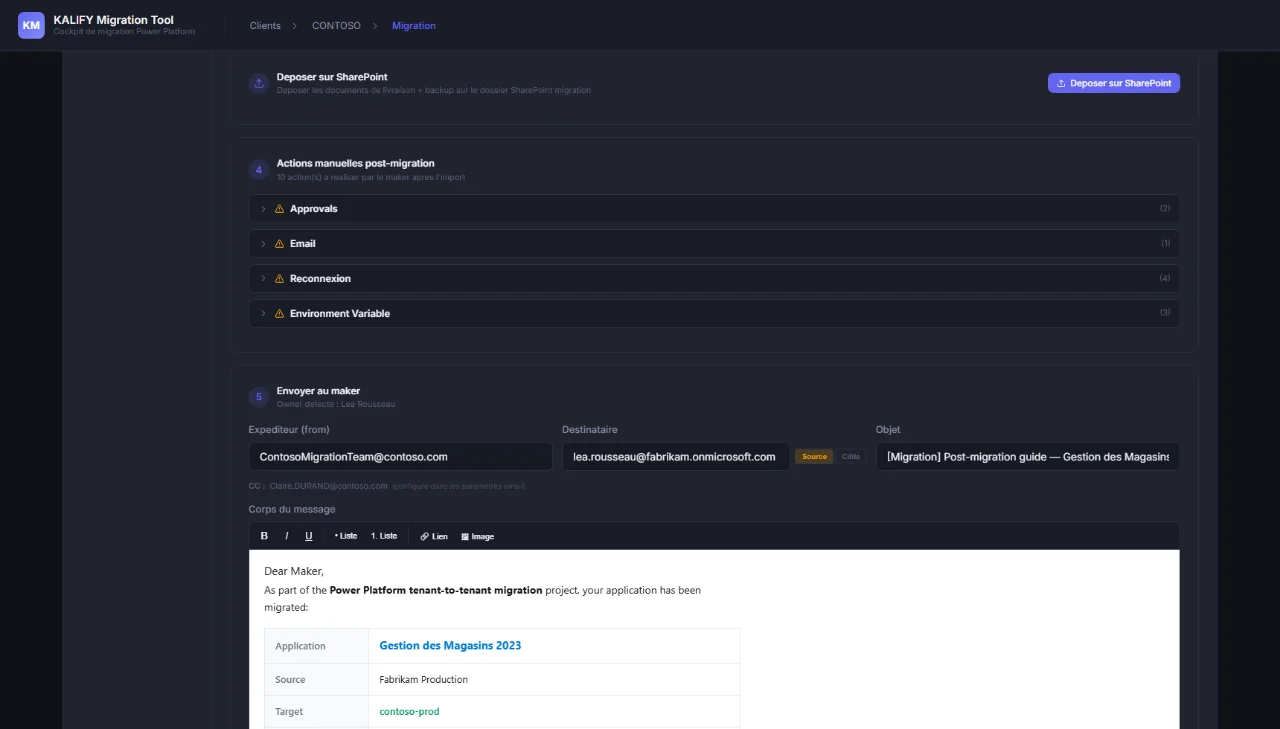Screen dimensions: 1280x729
Task: Click the (4) count on Reconnexion row
Action: [x=1165, y=279]
